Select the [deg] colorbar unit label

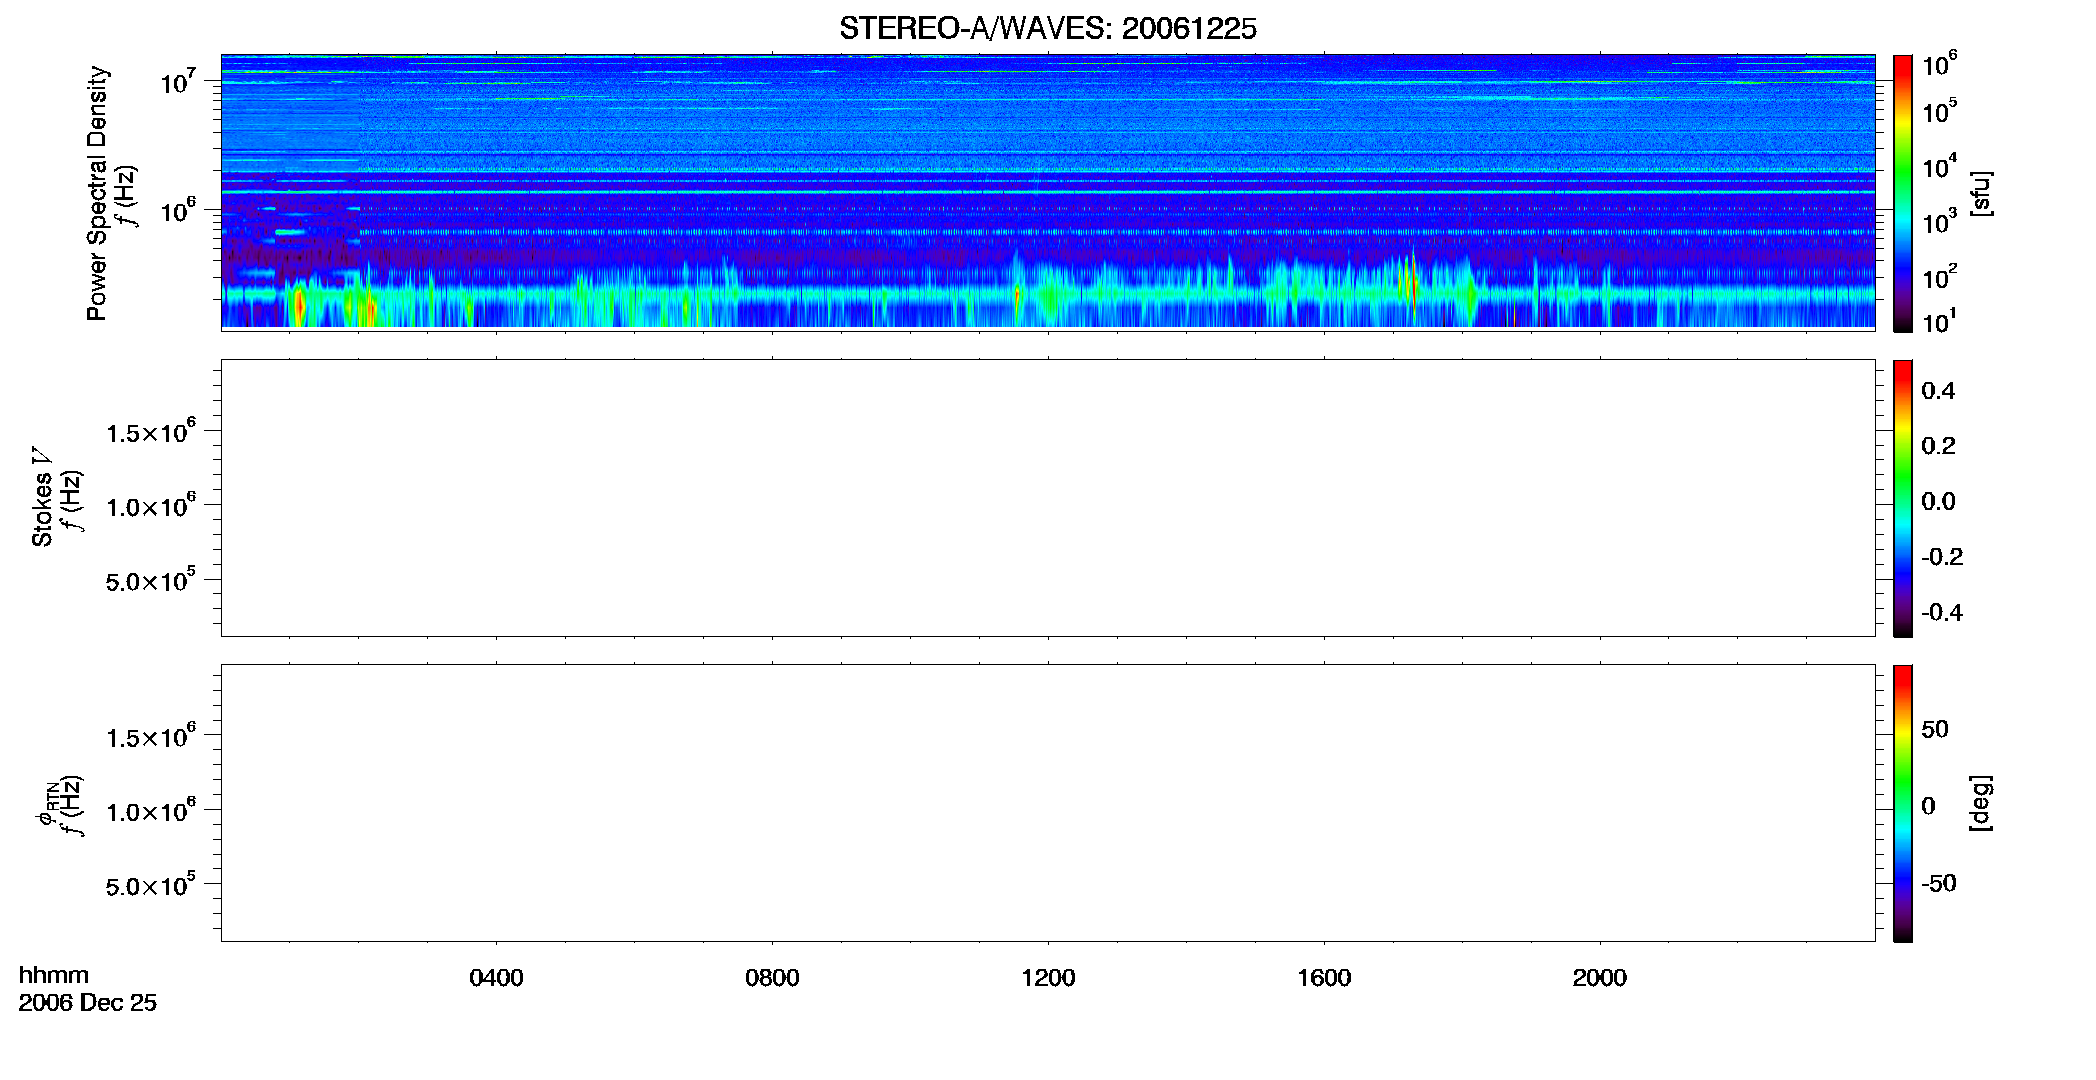(1980, 803)
